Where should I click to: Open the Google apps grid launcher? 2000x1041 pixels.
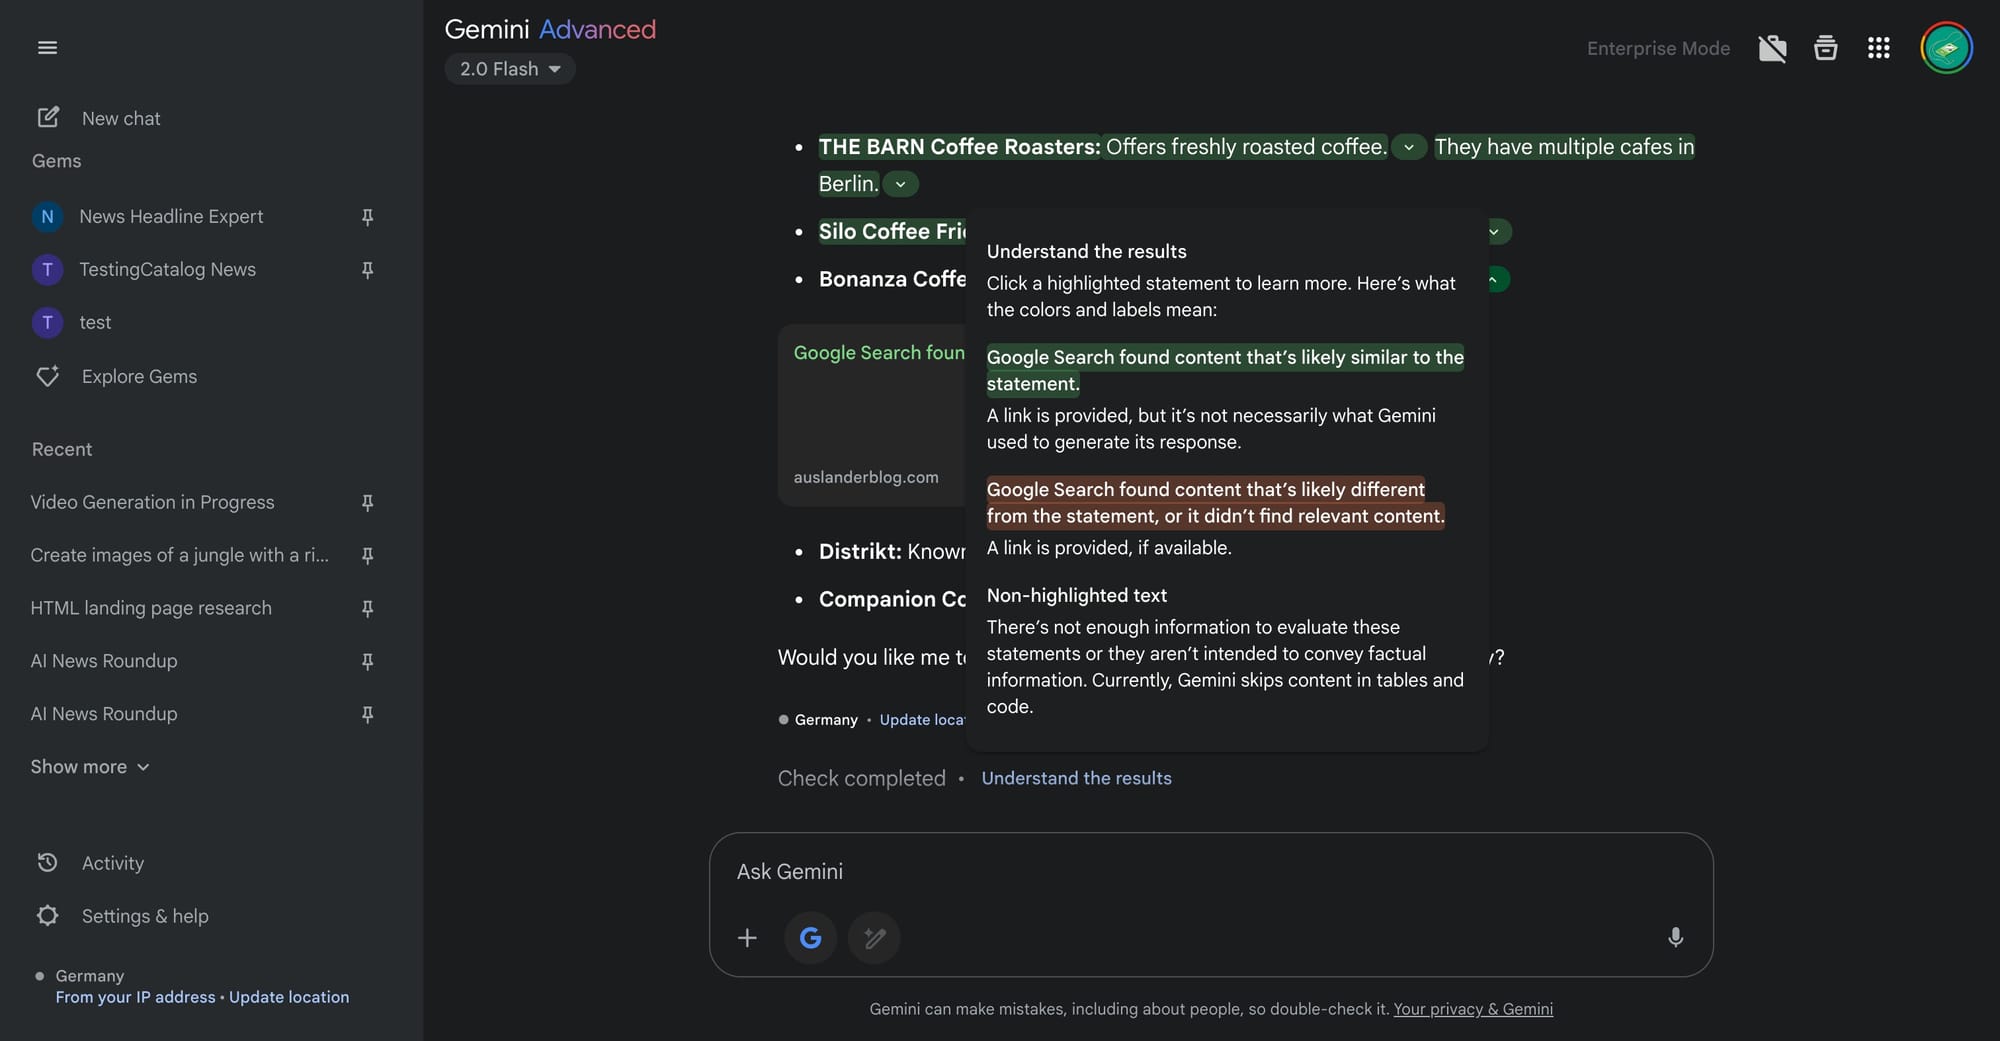(x=1878, y=48)
